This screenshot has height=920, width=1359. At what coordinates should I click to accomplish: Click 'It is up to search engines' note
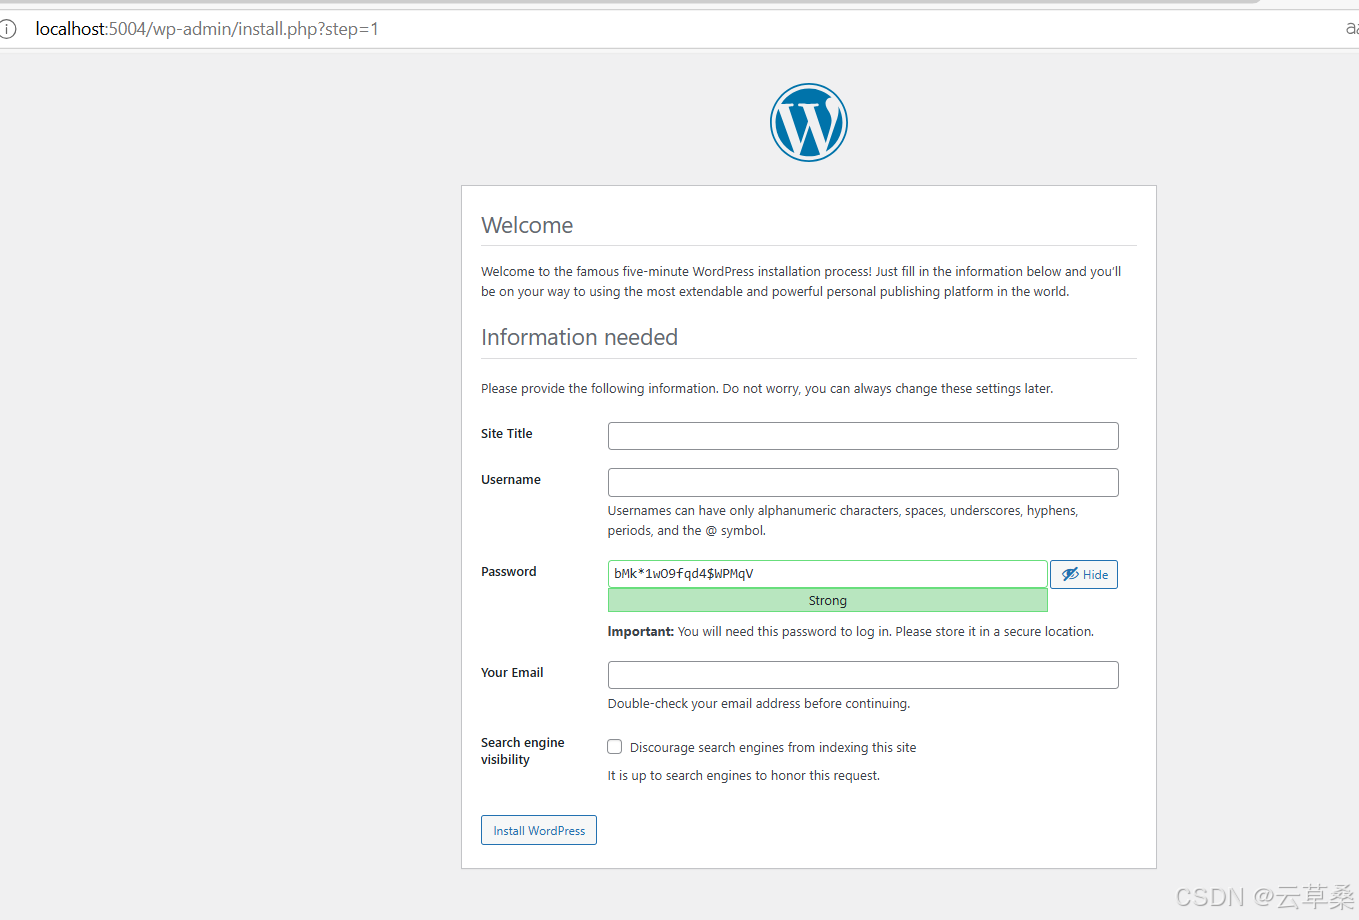[744, 775]
